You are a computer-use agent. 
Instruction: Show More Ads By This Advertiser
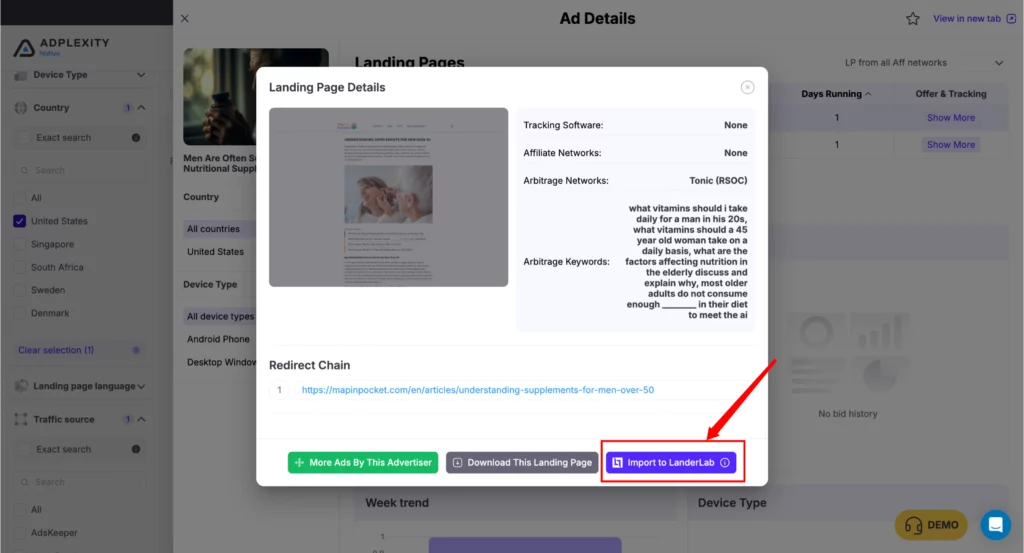(x=363, y=462)
